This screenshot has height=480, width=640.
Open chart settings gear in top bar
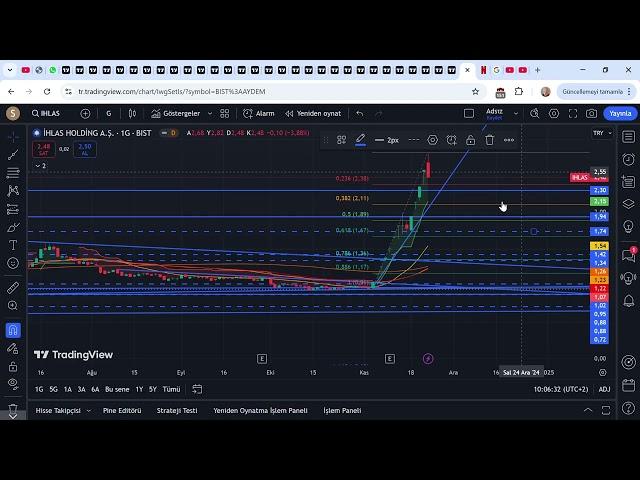tap(554, 113)
